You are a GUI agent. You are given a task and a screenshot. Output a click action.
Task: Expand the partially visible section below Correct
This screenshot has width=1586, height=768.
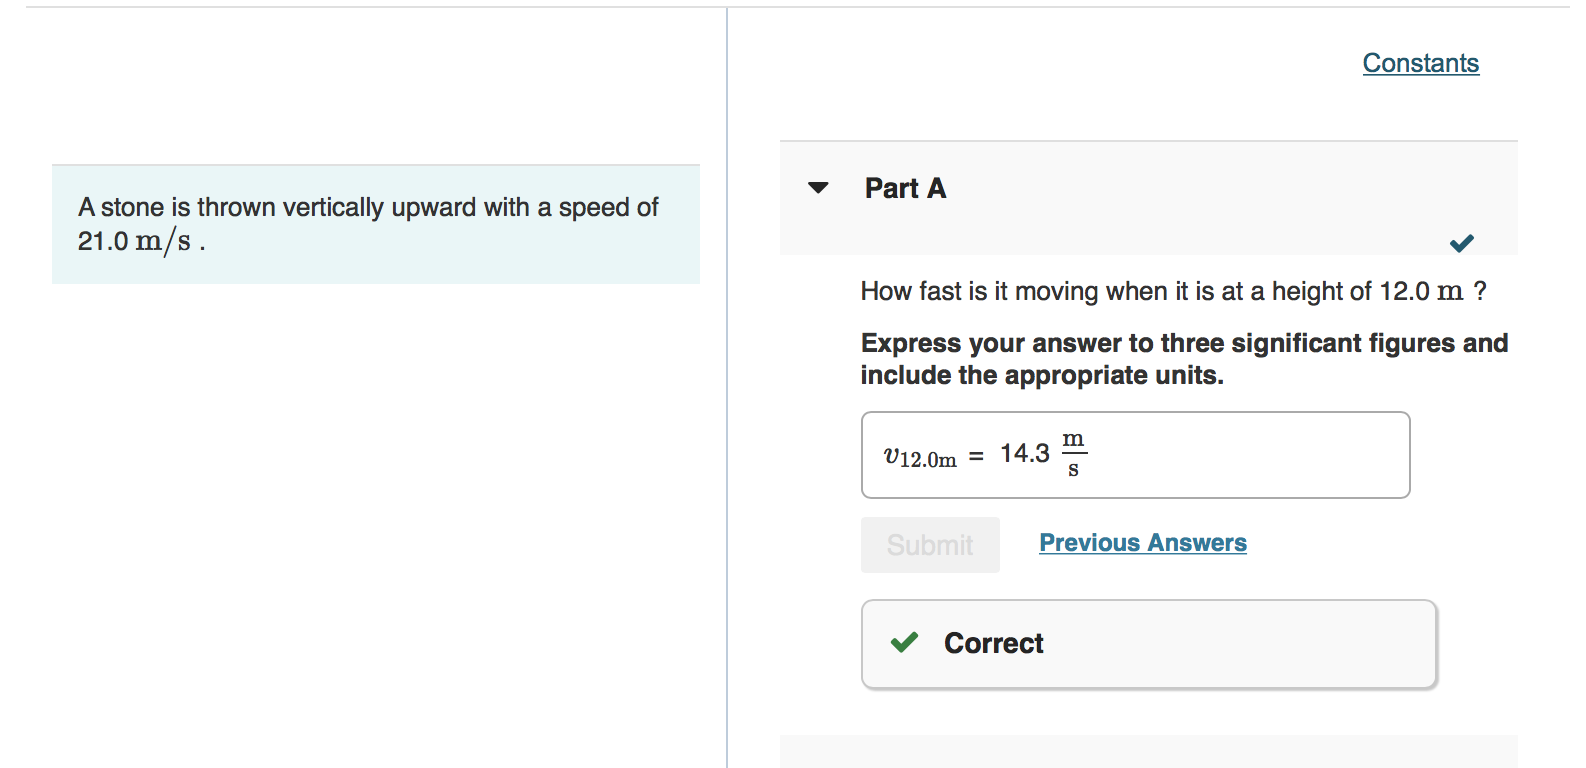coord(1148,752)
